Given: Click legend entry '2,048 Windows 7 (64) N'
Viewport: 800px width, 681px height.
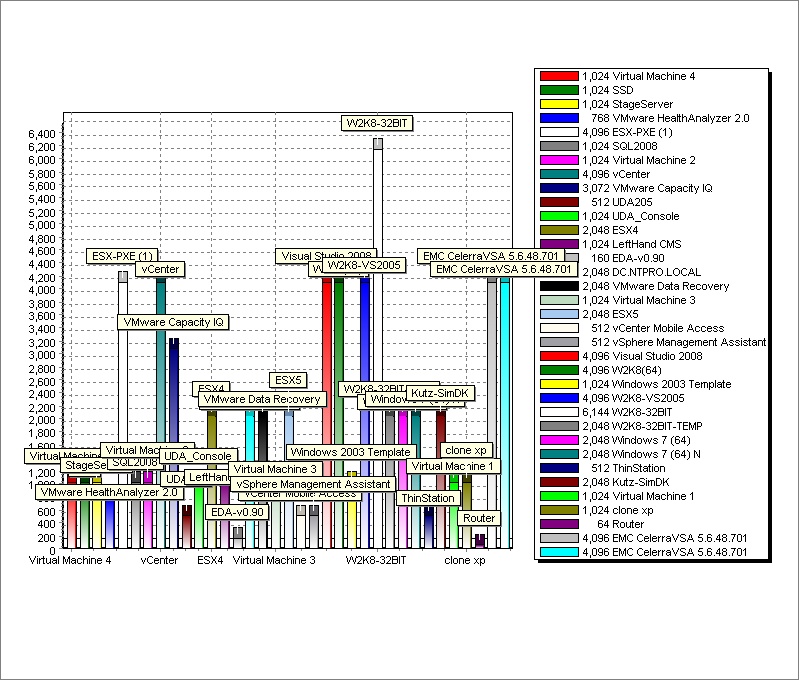Looking at the screenshot, I should click(x=641, y=454).
